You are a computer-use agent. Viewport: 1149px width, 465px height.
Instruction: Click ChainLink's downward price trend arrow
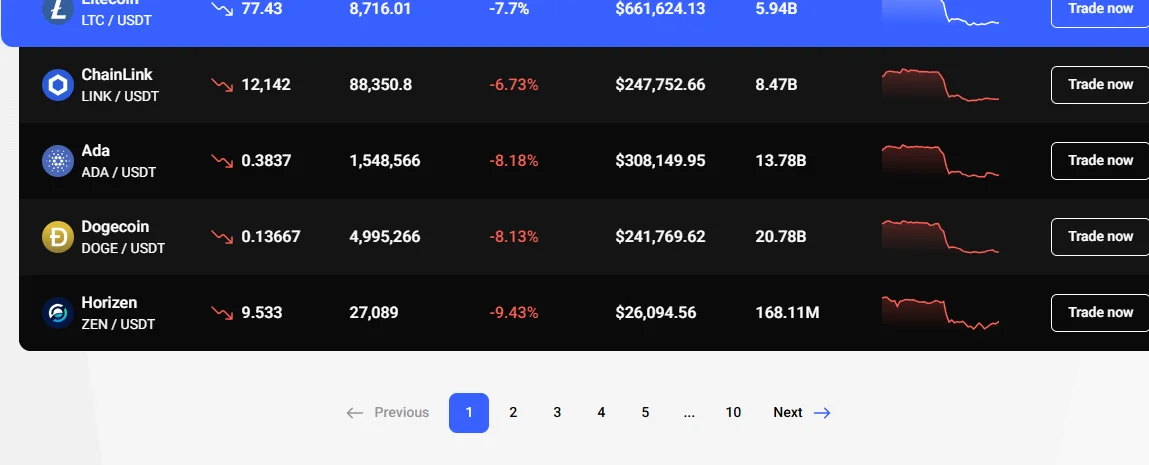point(221,85)
